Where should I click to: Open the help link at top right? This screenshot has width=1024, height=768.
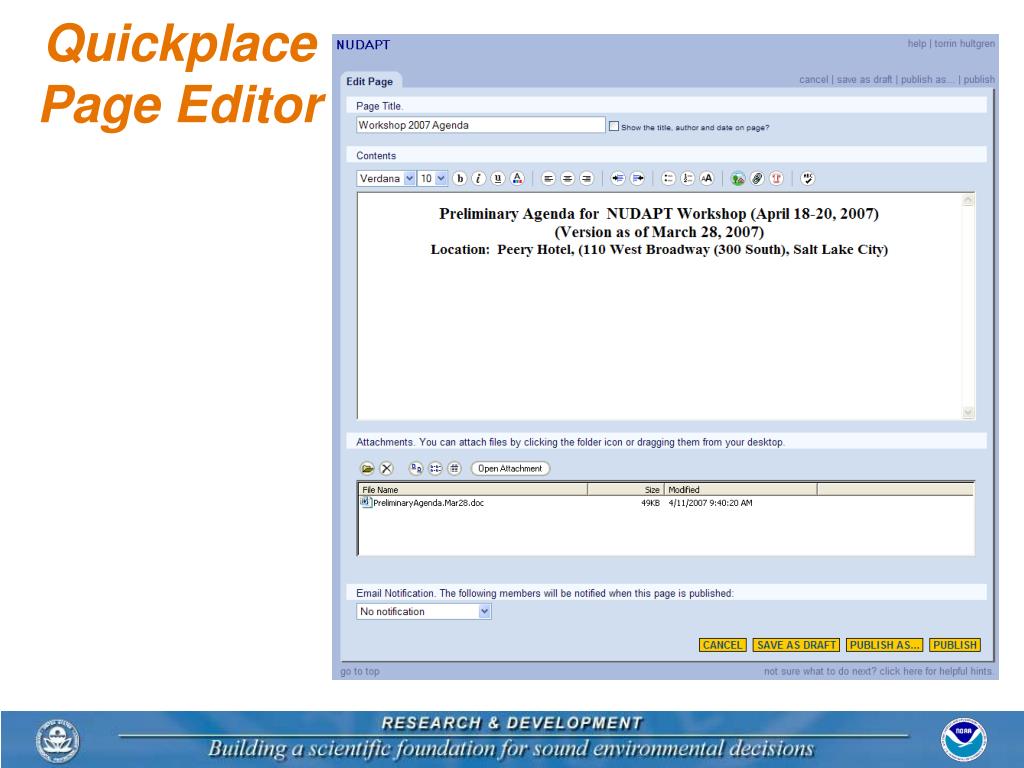[x=916, y=44]
